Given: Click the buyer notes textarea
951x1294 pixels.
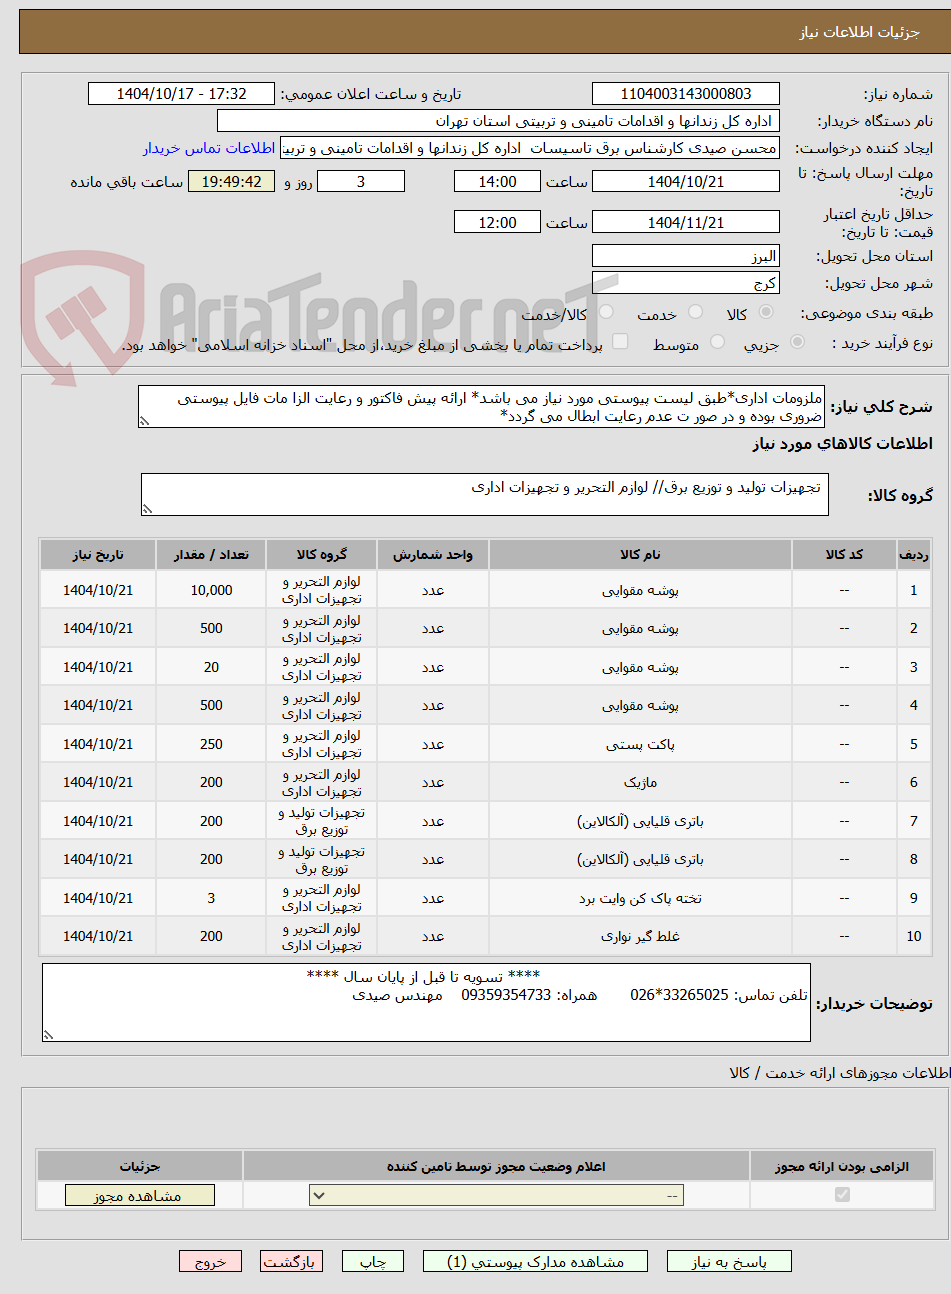Looking at the screenshot, I should (x=426, y=1002).
